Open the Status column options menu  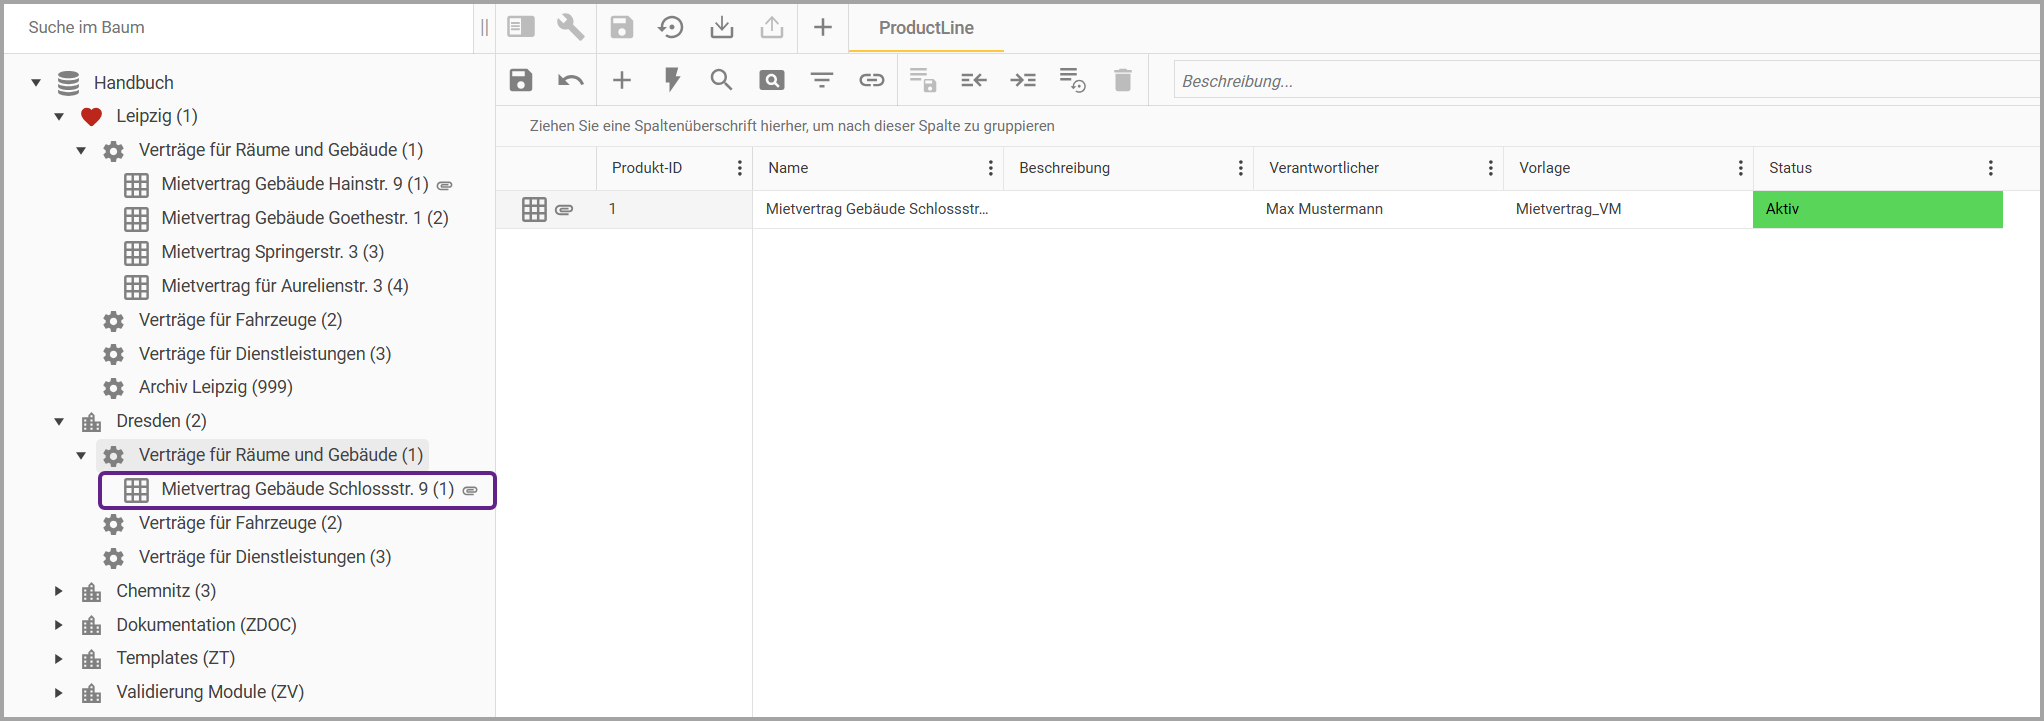click(x=1990, y=168)
